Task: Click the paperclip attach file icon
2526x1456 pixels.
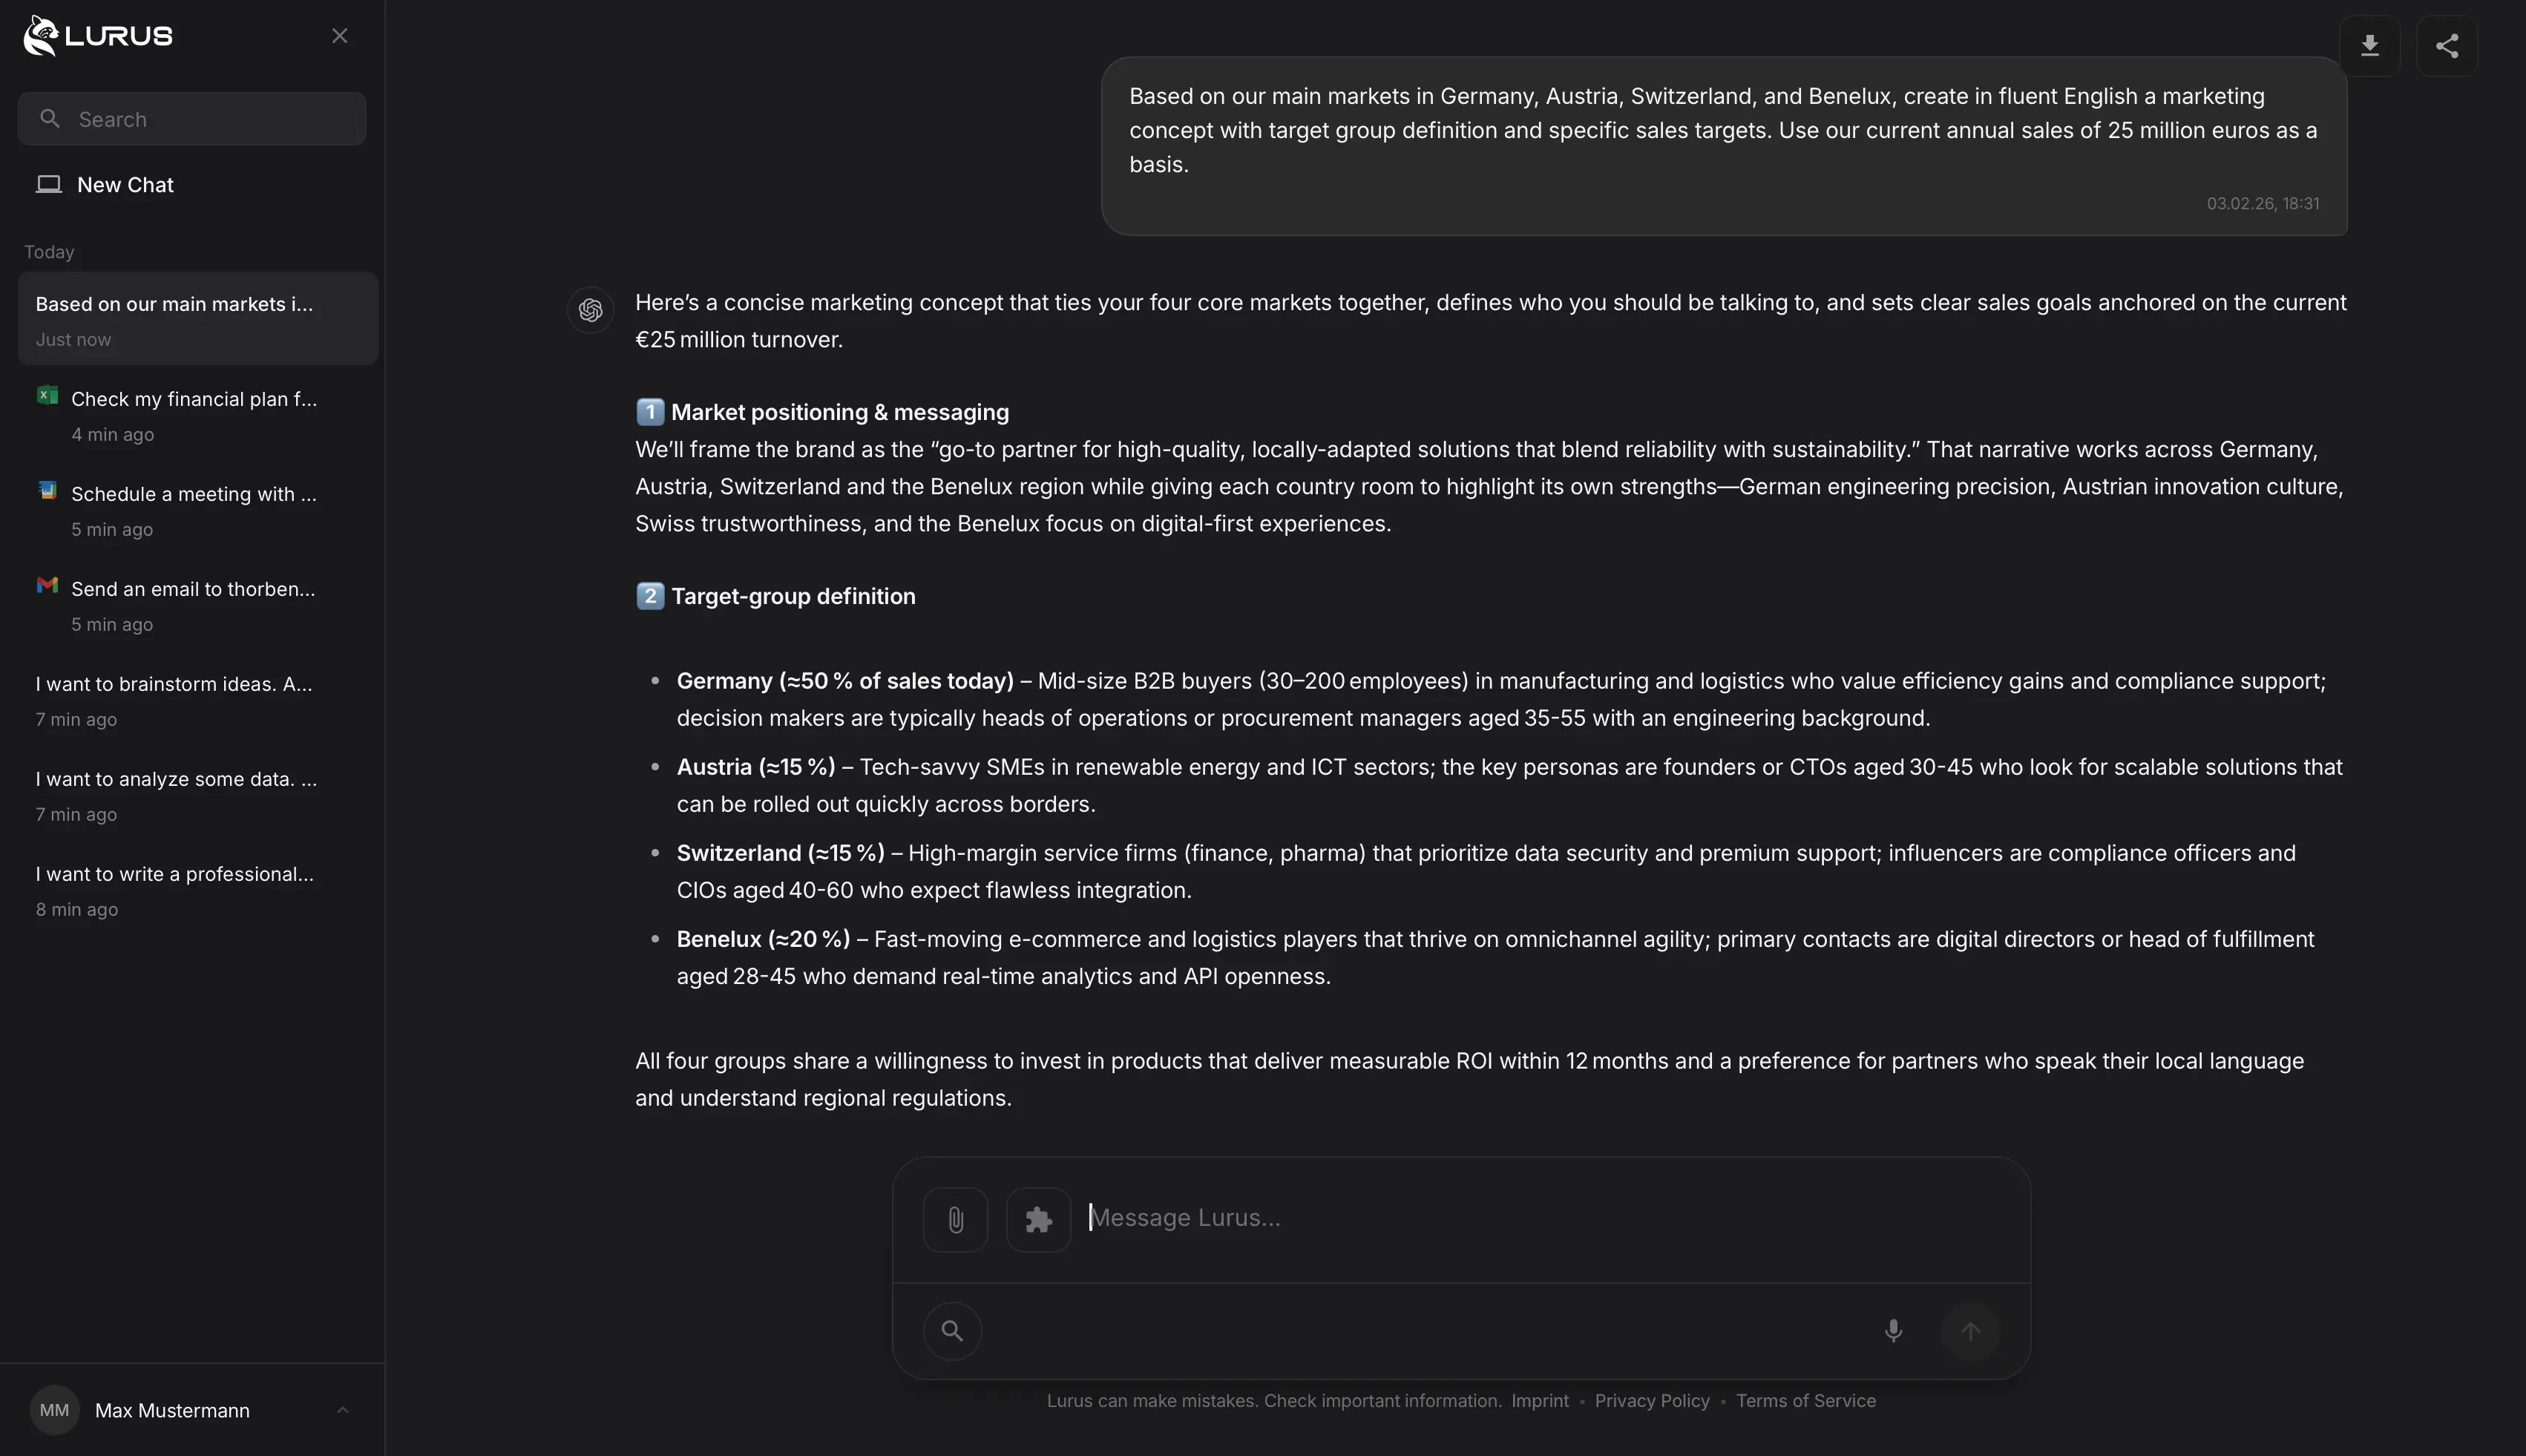Action: point(955,1219)
